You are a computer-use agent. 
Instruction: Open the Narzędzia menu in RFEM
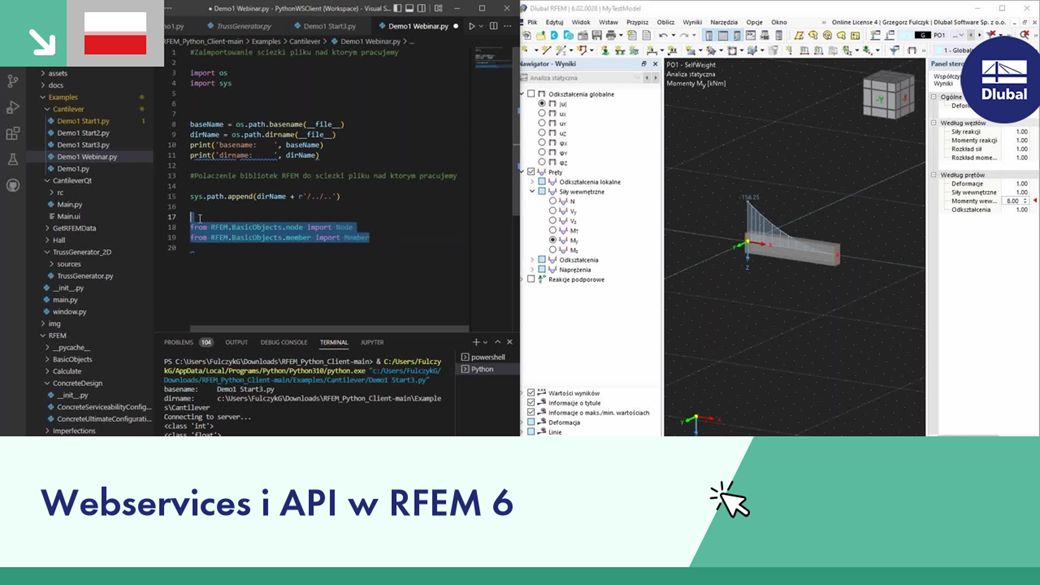click(x=724, y=22)
